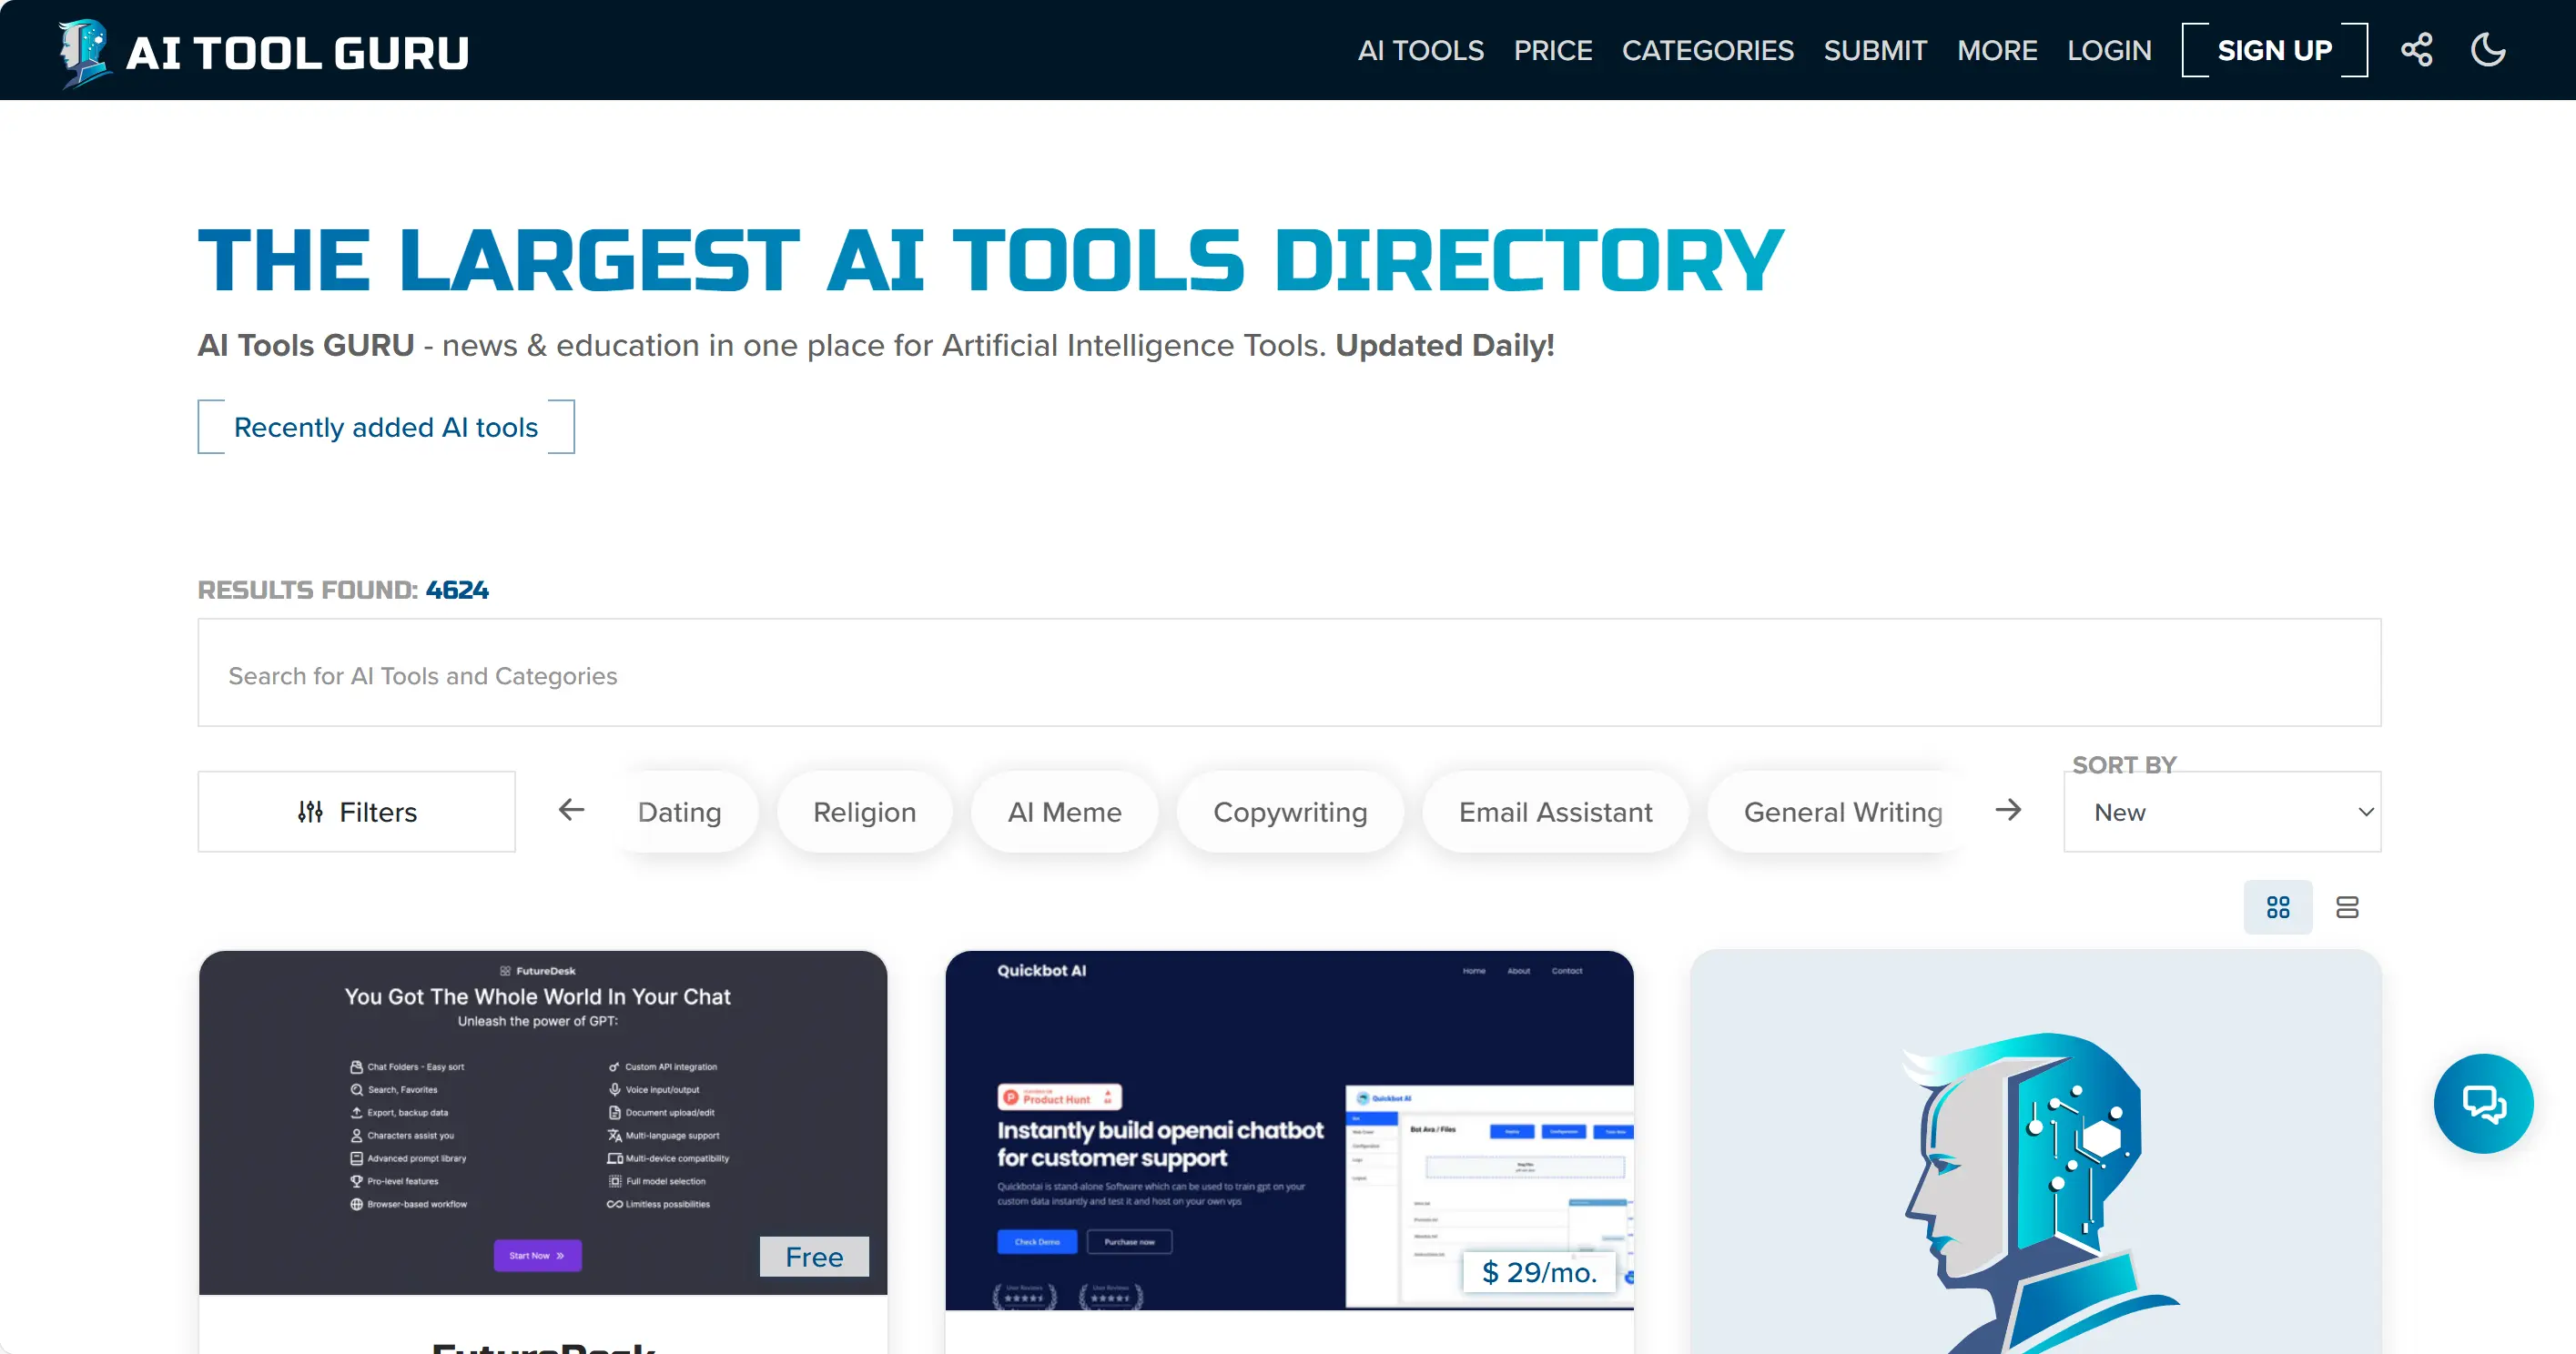Image resolution: width=2576 pixels, height=1354 pixels.
Task: Click LOGIN in the header
Action: (2109, 51)
